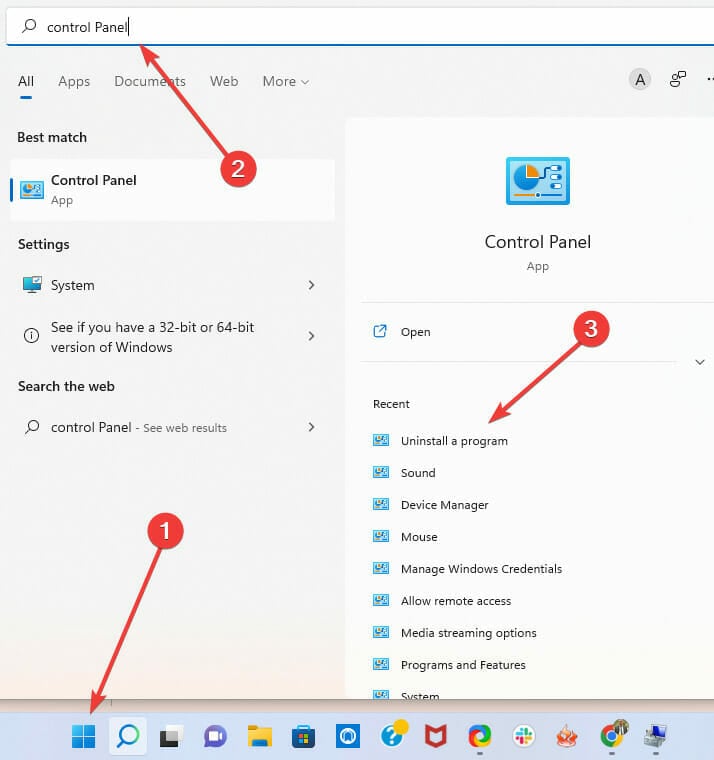Click the user account avatar A
The width and height of the screenshot is (714, 760).
click(640, 79)
